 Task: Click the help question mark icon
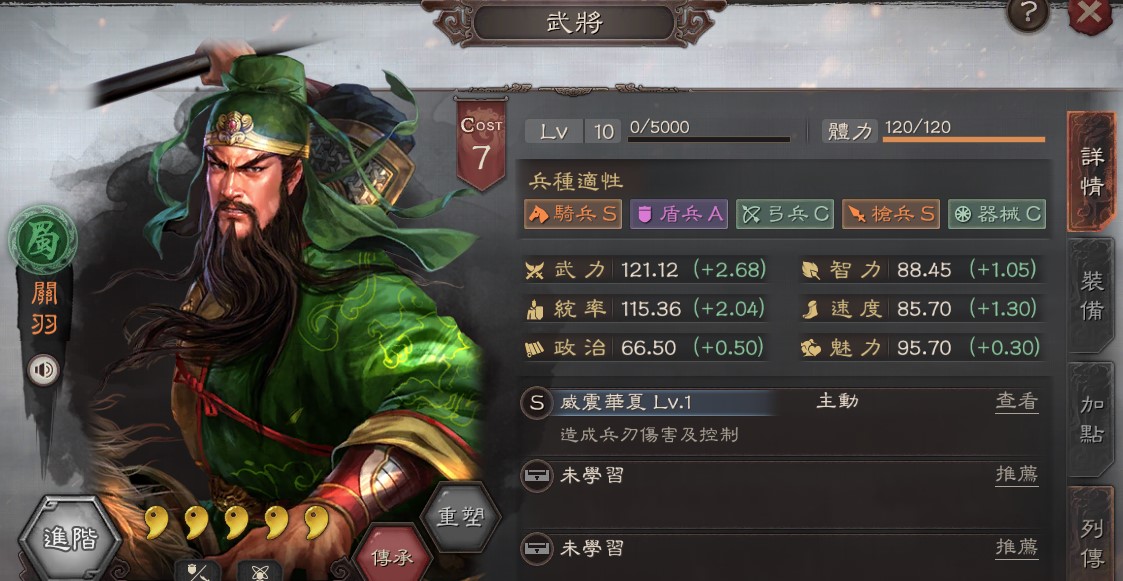click(x=1028, y=13)
